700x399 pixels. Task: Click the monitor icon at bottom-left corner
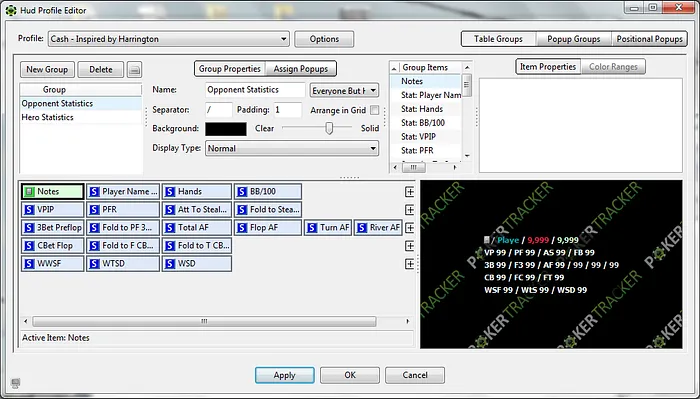(x=16, y=383)
